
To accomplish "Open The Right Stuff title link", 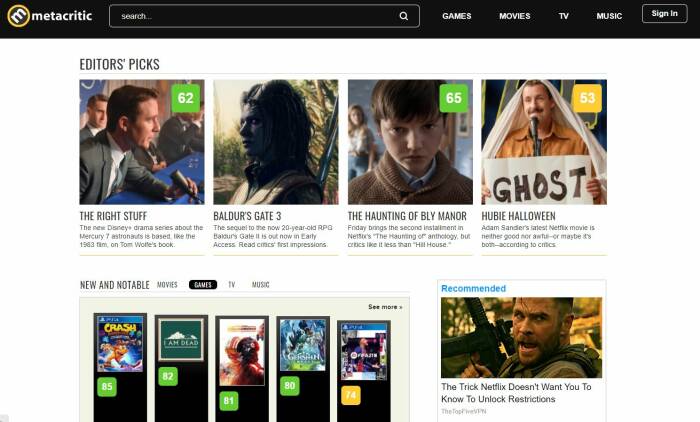I will [x=113, y=216].
